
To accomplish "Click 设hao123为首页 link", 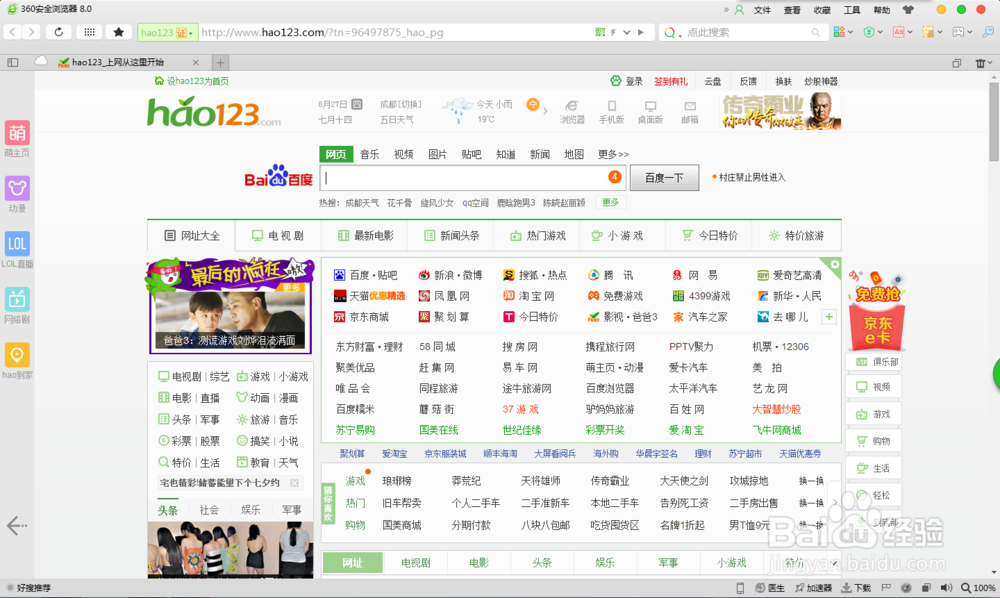I will point(191,81).
